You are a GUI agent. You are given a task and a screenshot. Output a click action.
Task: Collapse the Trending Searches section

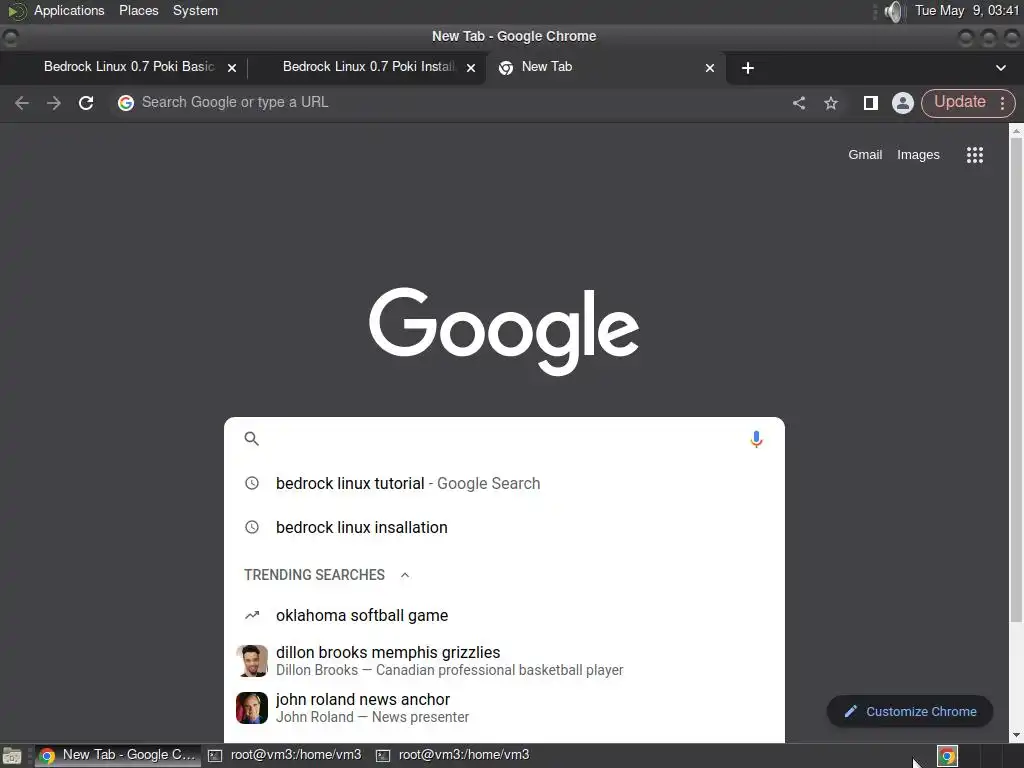pyautogui.click(x=404, y=575)
